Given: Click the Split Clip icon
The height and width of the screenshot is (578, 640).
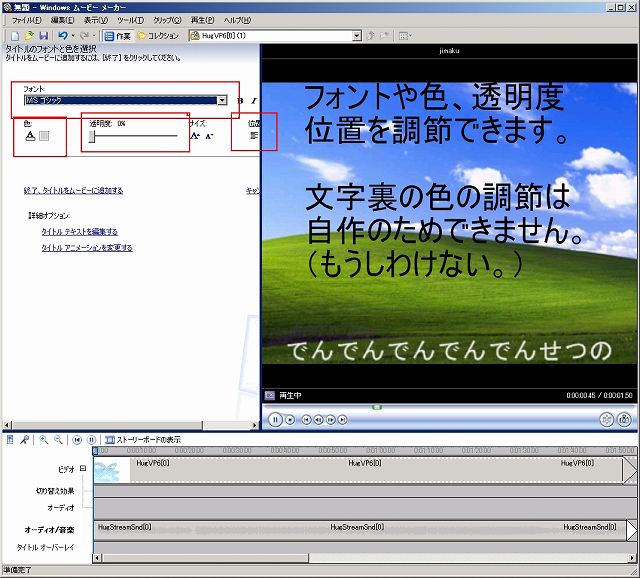Looking at the screenshot, I should click(607, 420).
